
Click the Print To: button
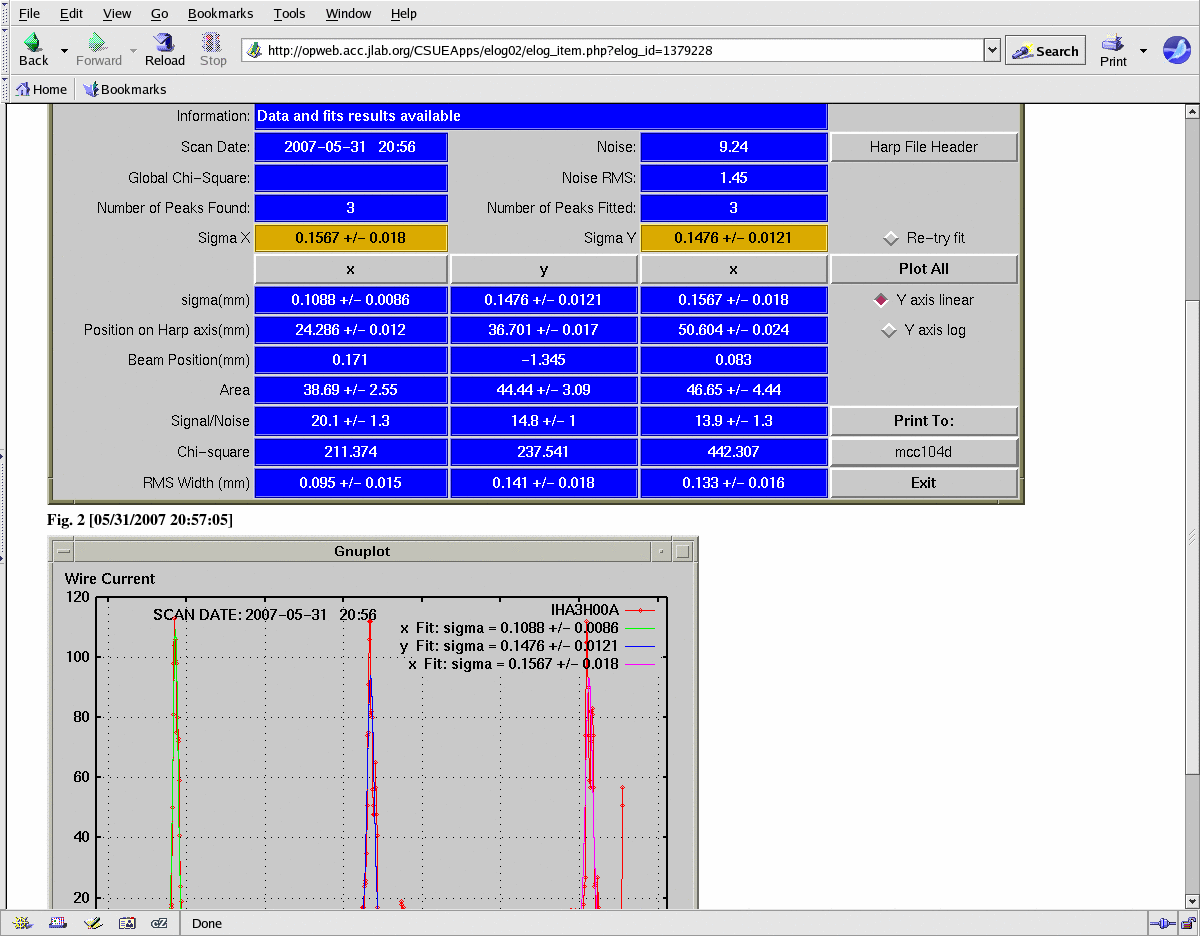924,421
